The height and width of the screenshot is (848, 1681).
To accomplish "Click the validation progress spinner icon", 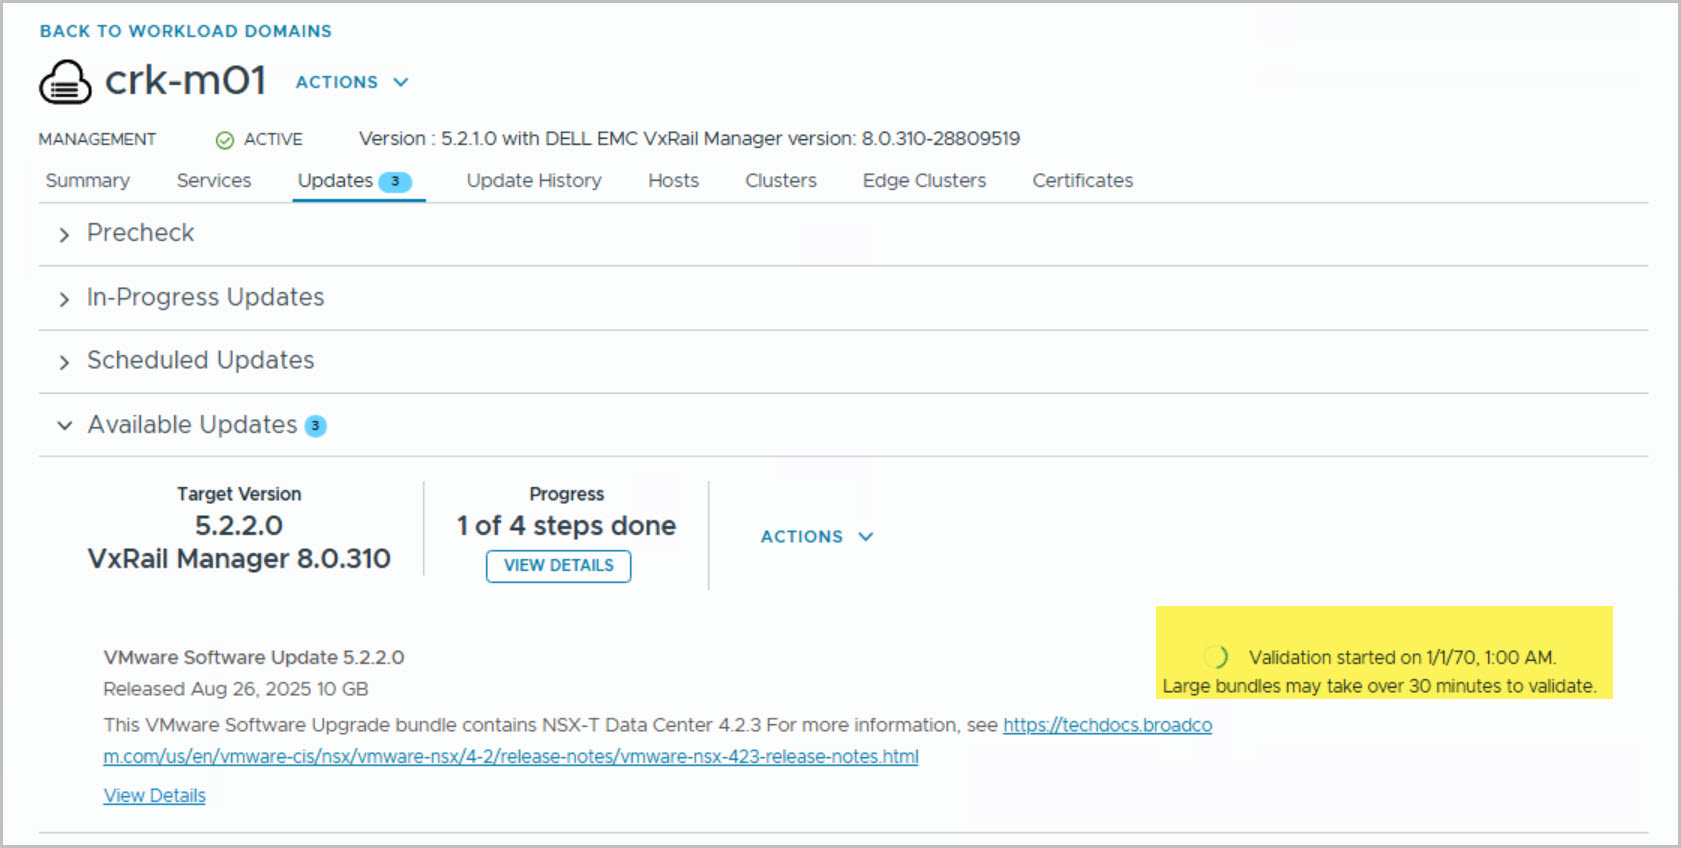I will click(1216, 657).
